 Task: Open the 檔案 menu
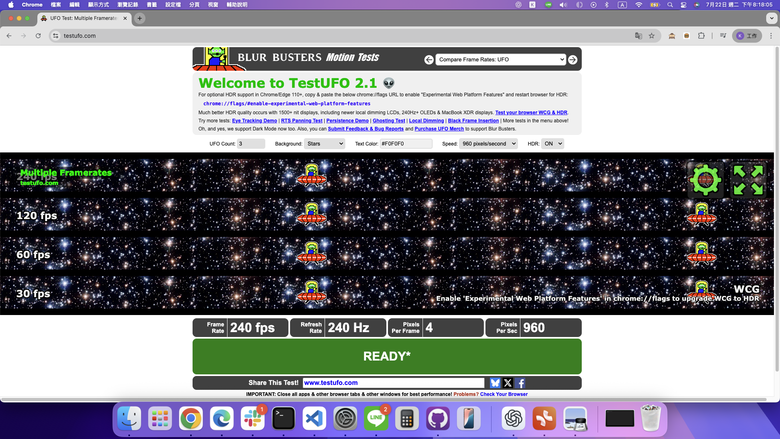tap(56, 4)
